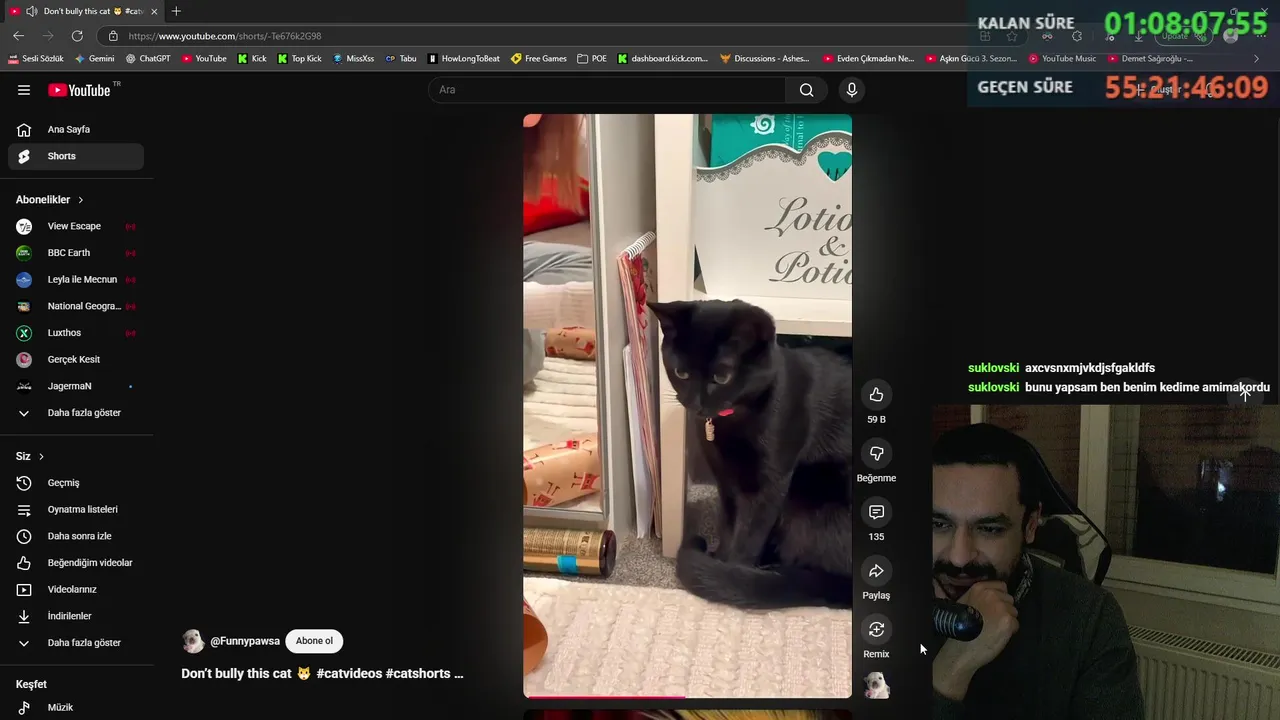Open the View Escape subscription
The width and height of the screenshot is (1280, 720).
pyautogui.click(x=76, y=226)
